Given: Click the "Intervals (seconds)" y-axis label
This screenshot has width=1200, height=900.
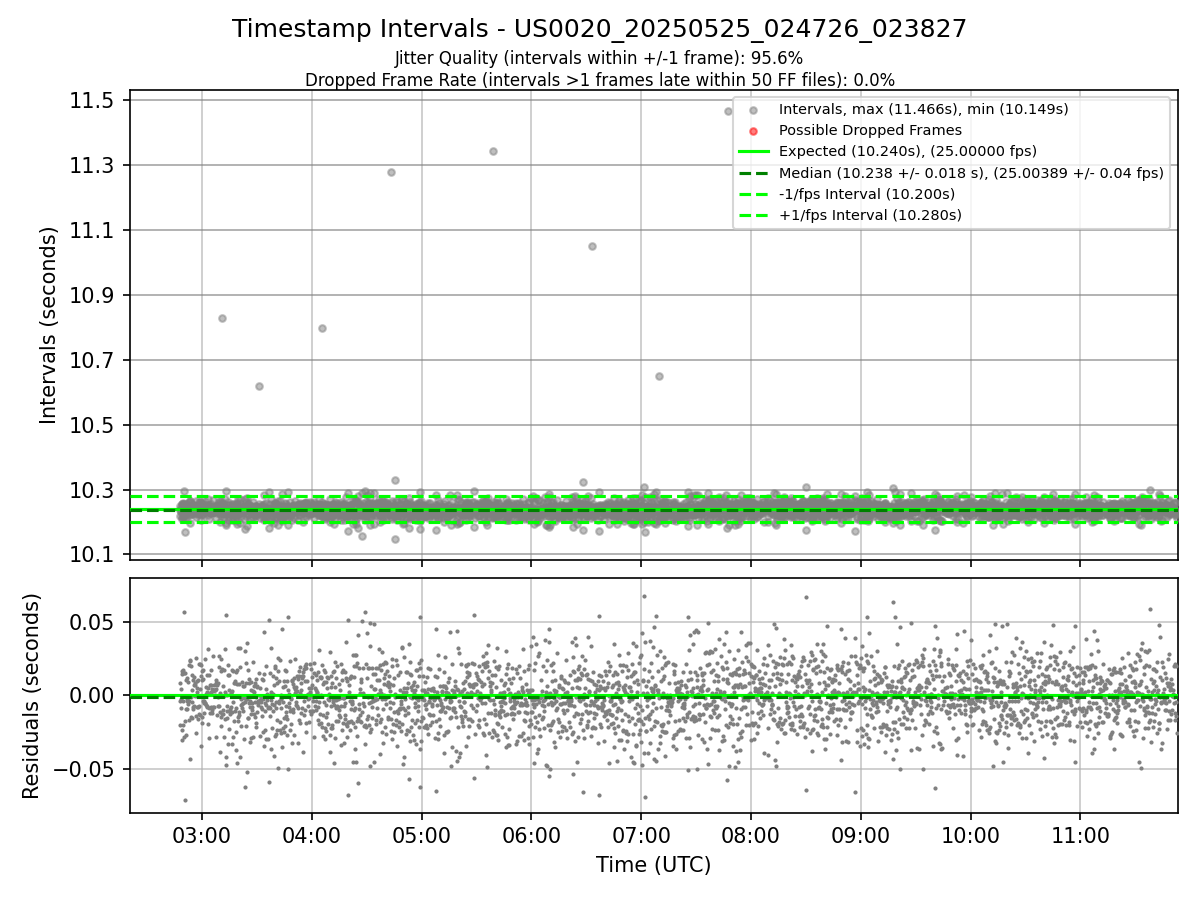Looking at the screenshot, I should coord(49,325).
